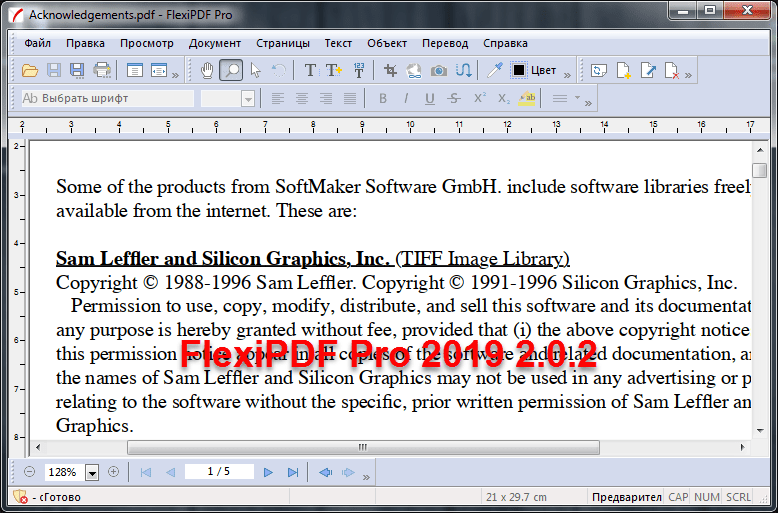Click the hyperlink globe icon
The image size is (778, 513).
(414, 70)
